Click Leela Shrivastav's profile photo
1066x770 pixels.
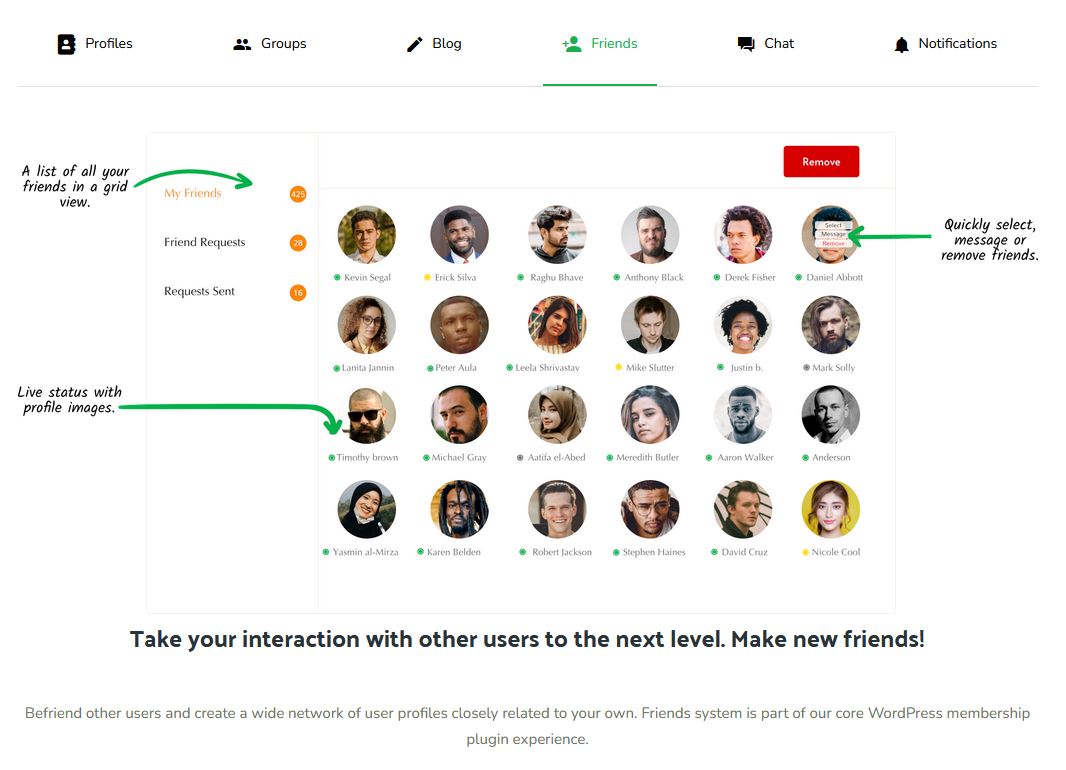557,325
